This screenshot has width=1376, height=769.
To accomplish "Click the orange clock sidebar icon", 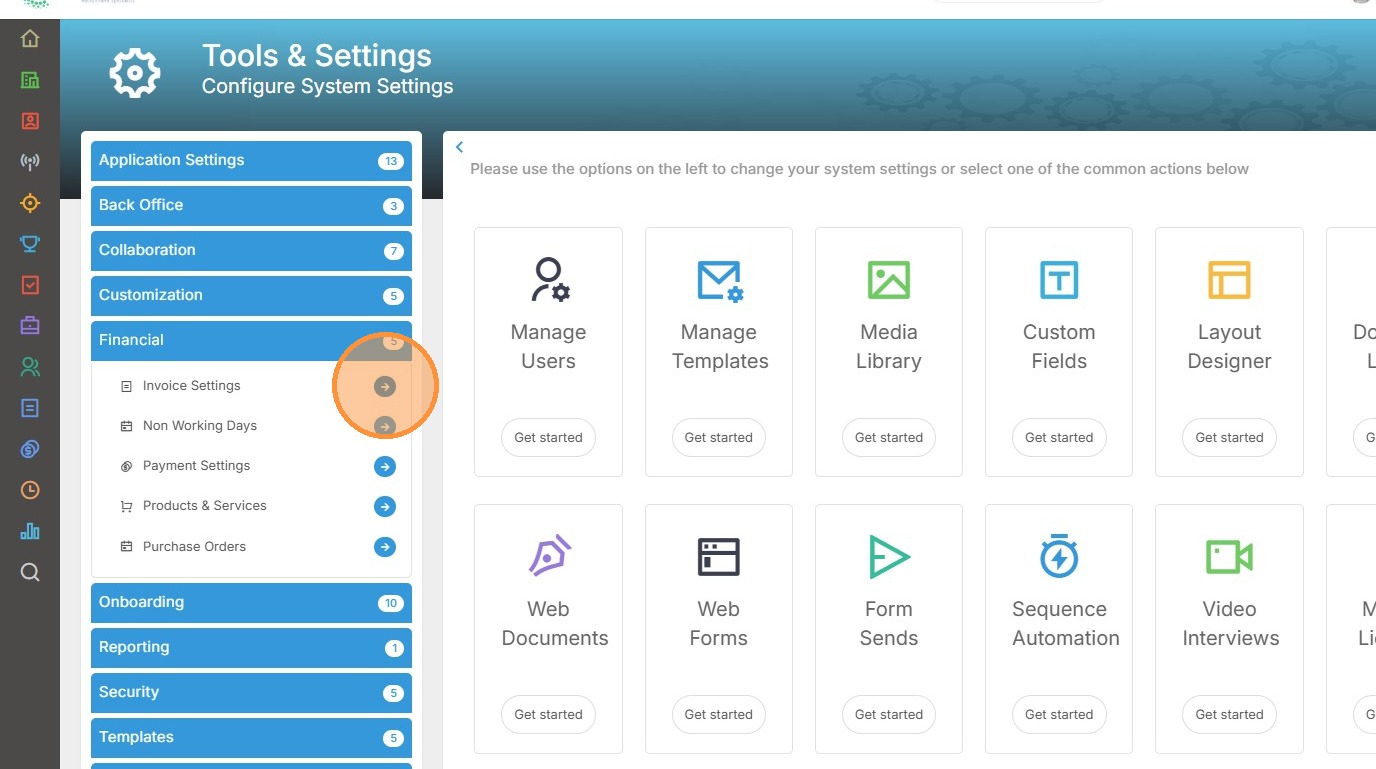I will 30,490.
